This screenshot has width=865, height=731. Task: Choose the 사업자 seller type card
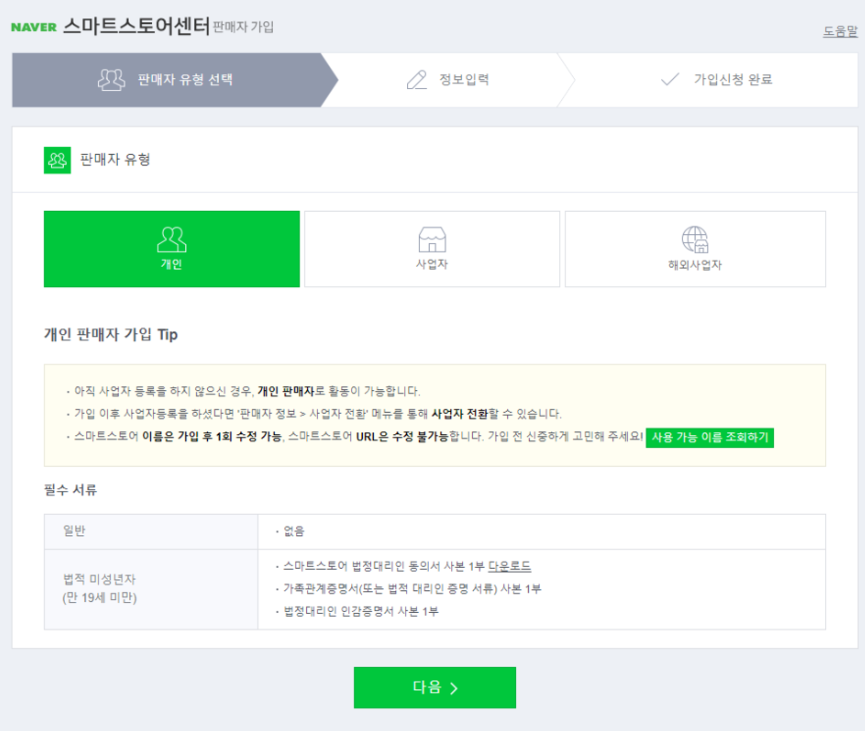(x=432, y=249)
